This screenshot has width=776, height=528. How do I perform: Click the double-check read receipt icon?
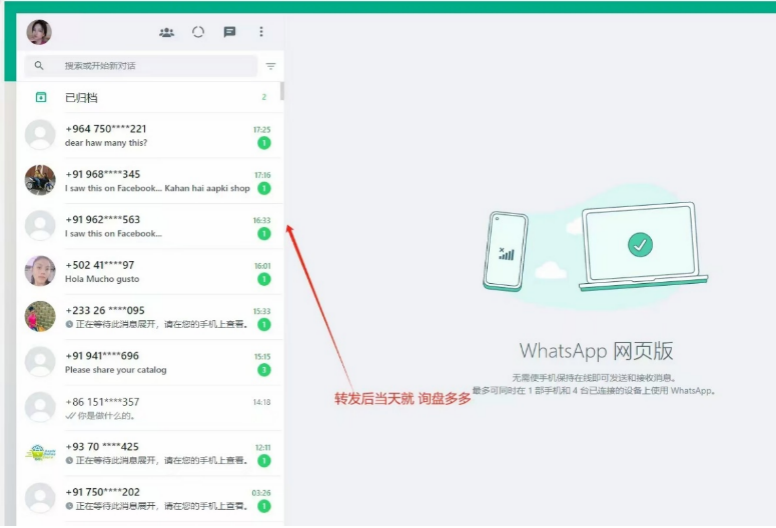point(70,416)
